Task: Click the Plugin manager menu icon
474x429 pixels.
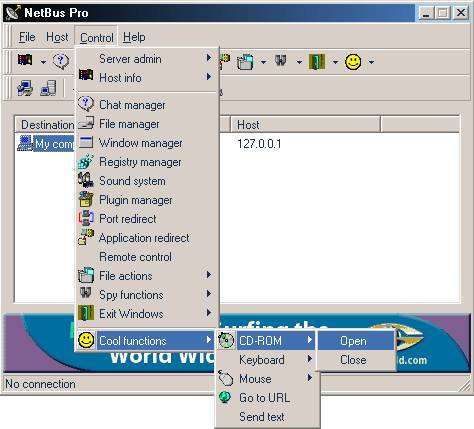Action: (x=86, y=199)
